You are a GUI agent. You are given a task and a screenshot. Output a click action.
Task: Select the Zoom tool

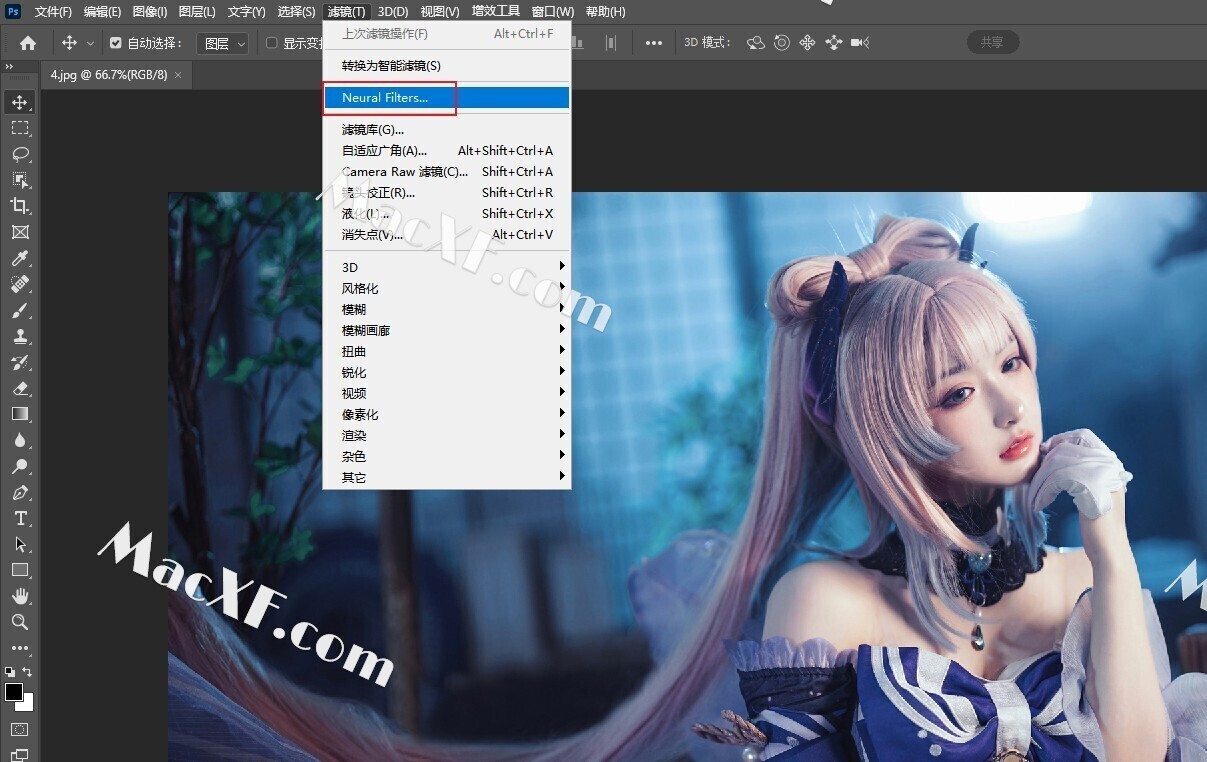[20, 622]
